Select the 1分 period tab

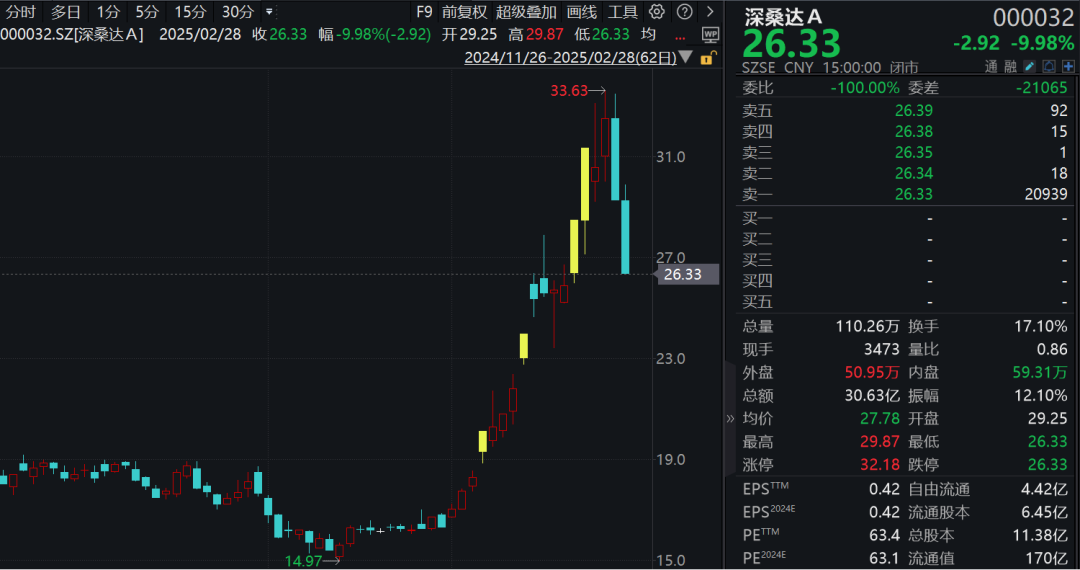coord(108,12)
